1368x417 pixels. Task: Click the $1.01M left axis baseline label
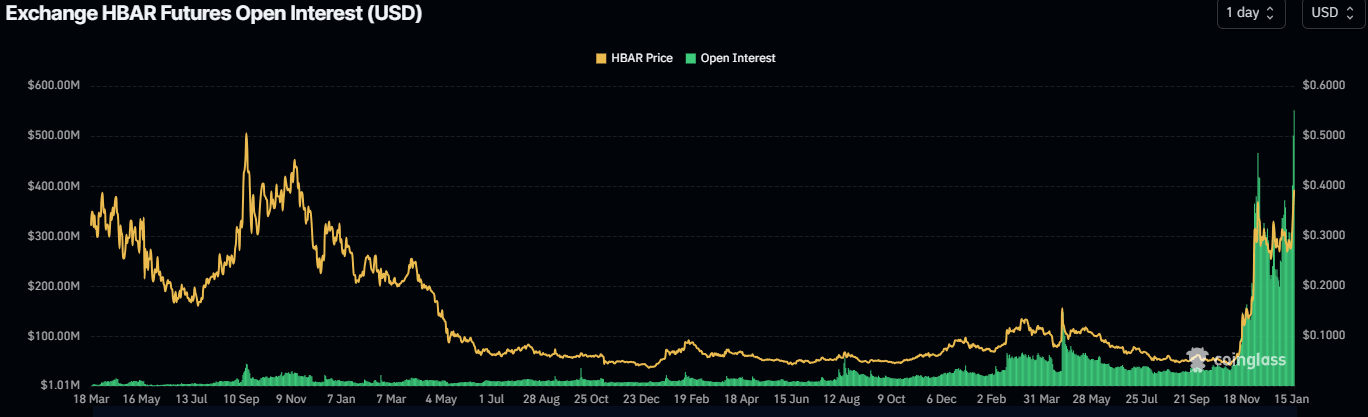click(x=60, y=384)
